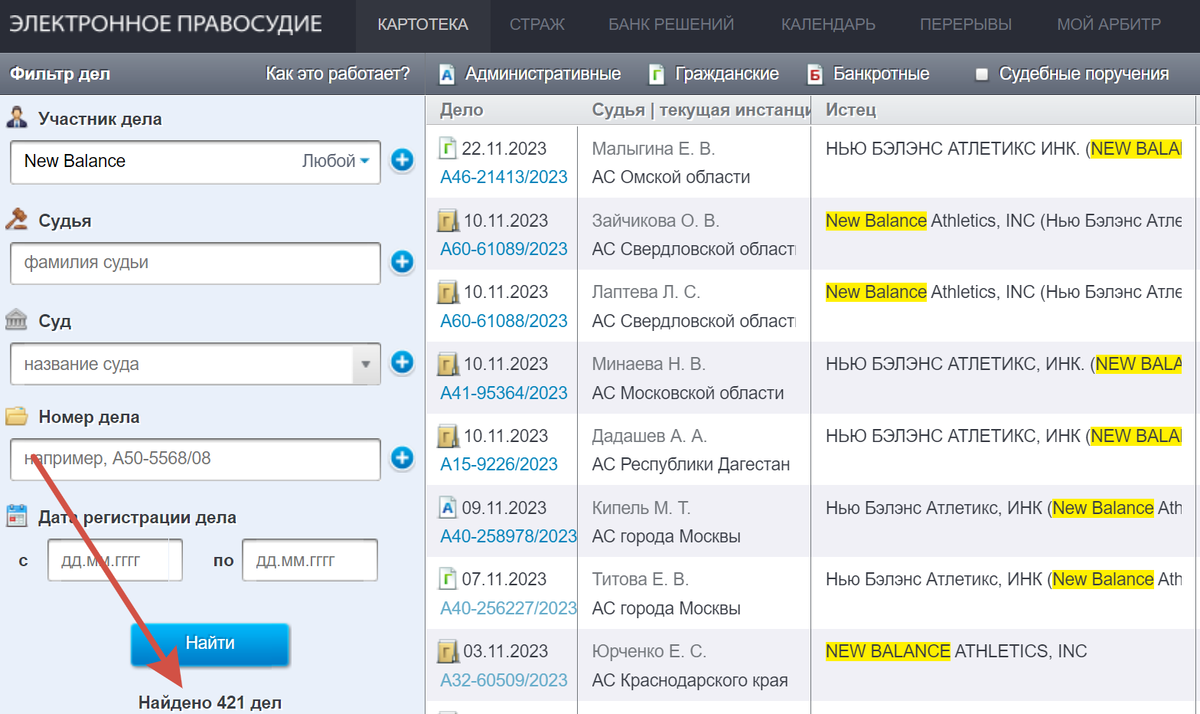Image resolution: width=1200 pixels, height=714 pixels.
Task: Click the judge surname input field
Action: [195, 263]
